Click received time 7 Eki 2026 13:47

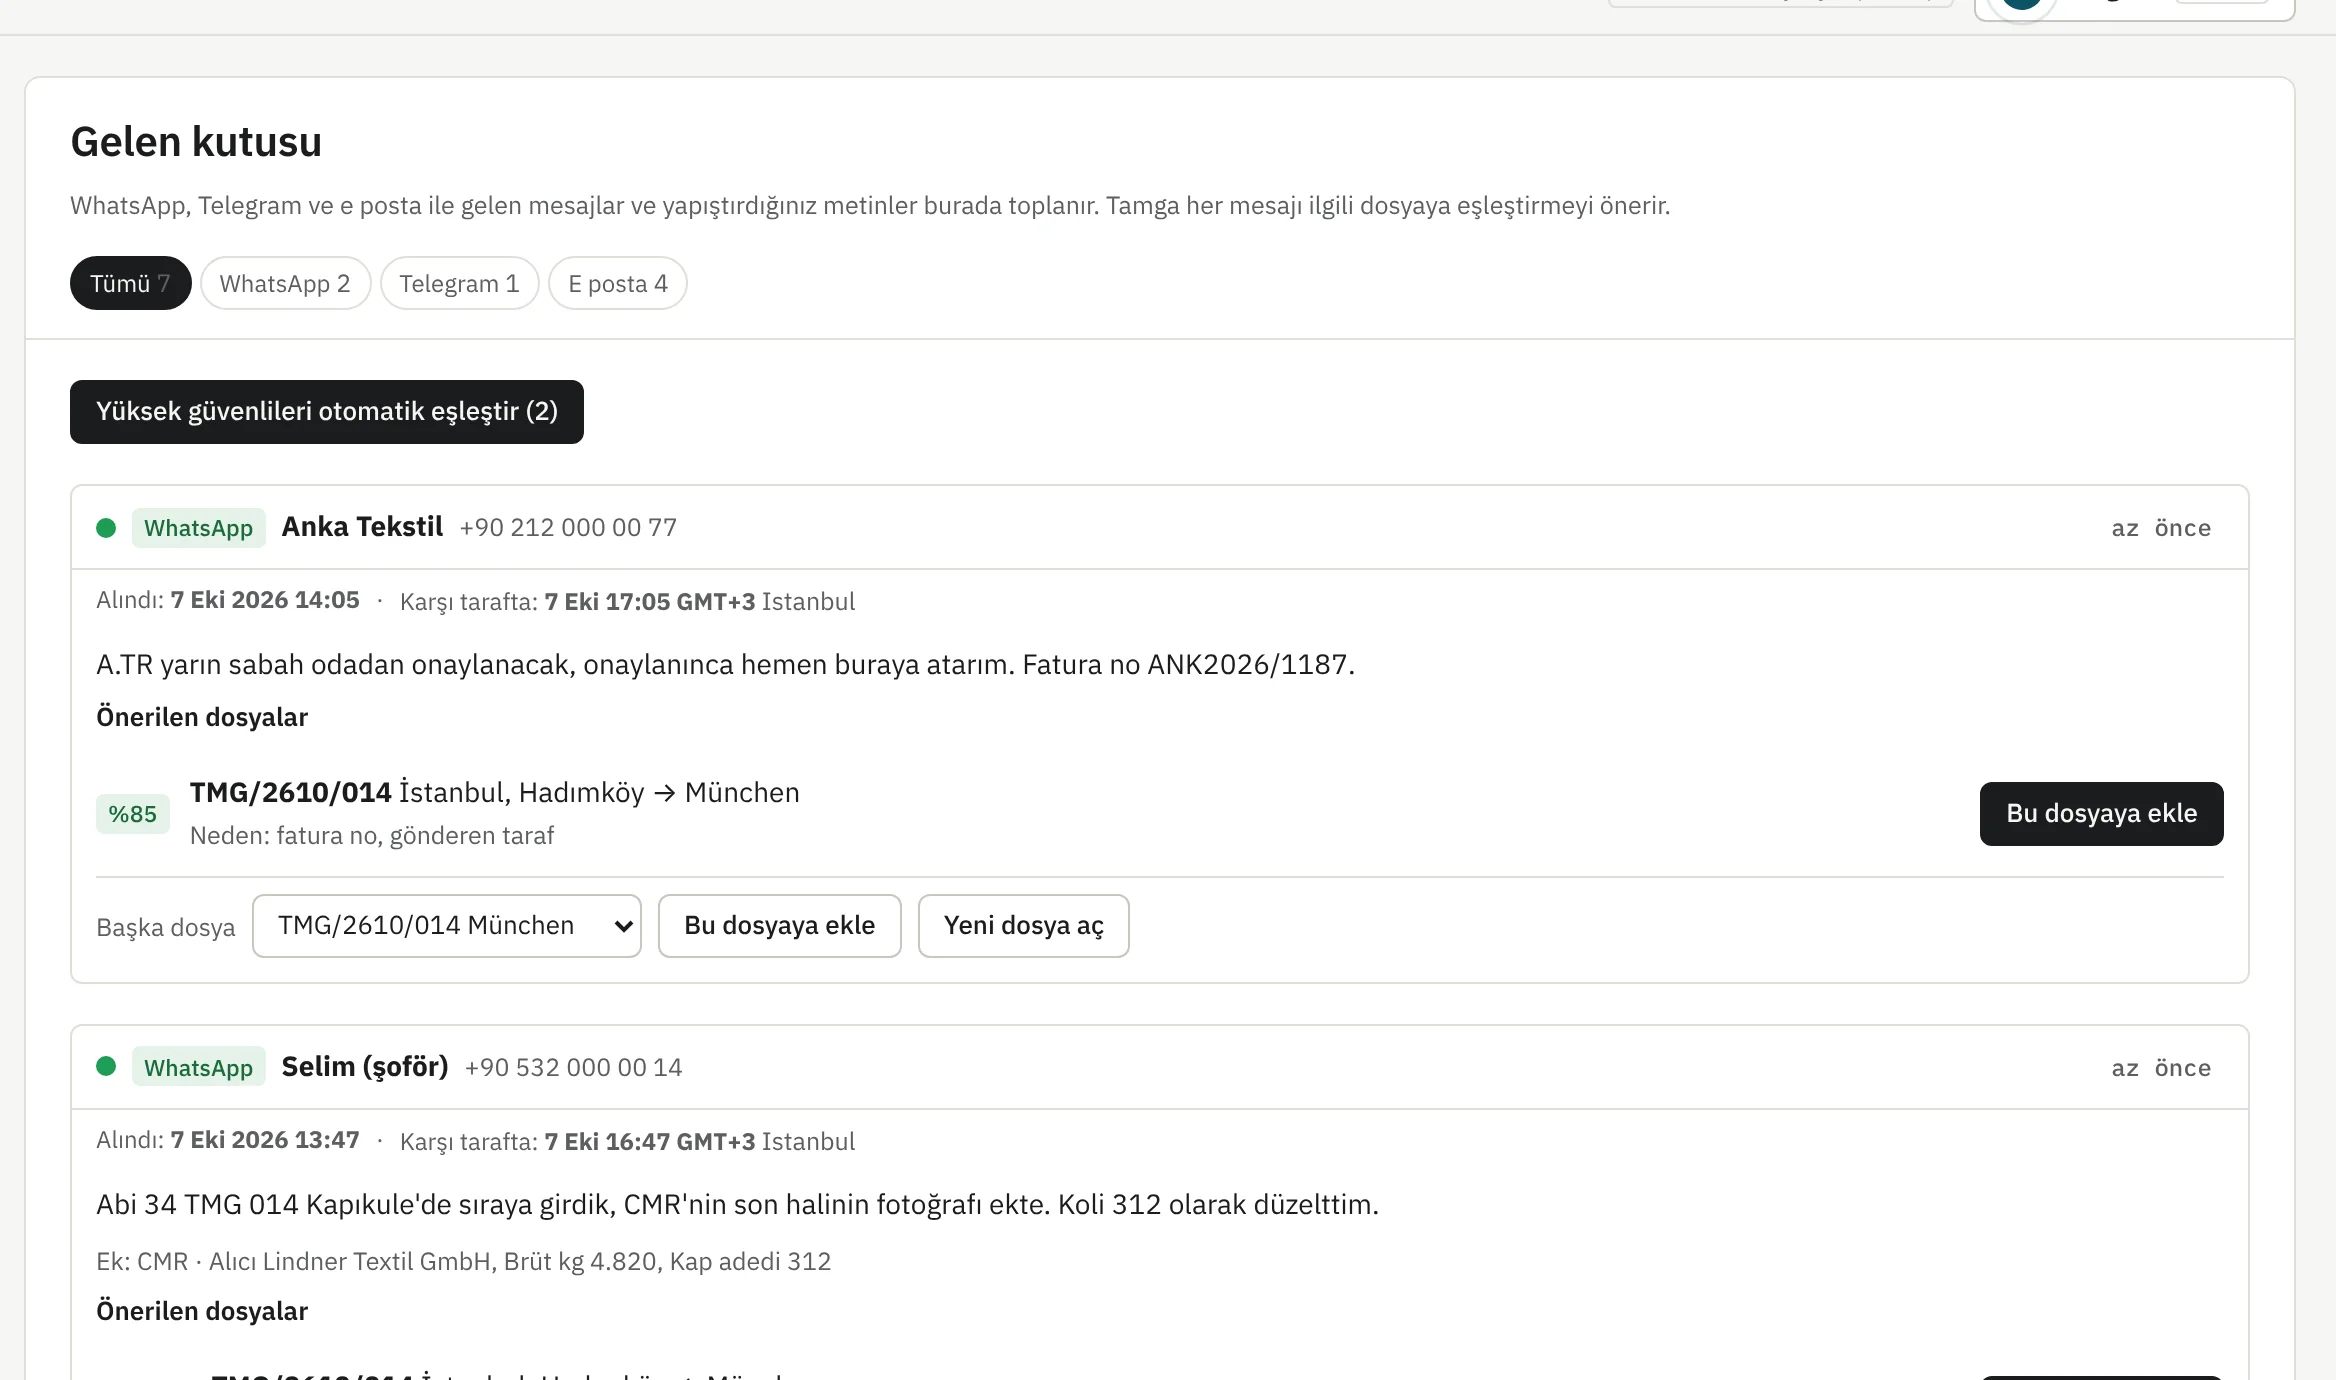coord(265,1140)
